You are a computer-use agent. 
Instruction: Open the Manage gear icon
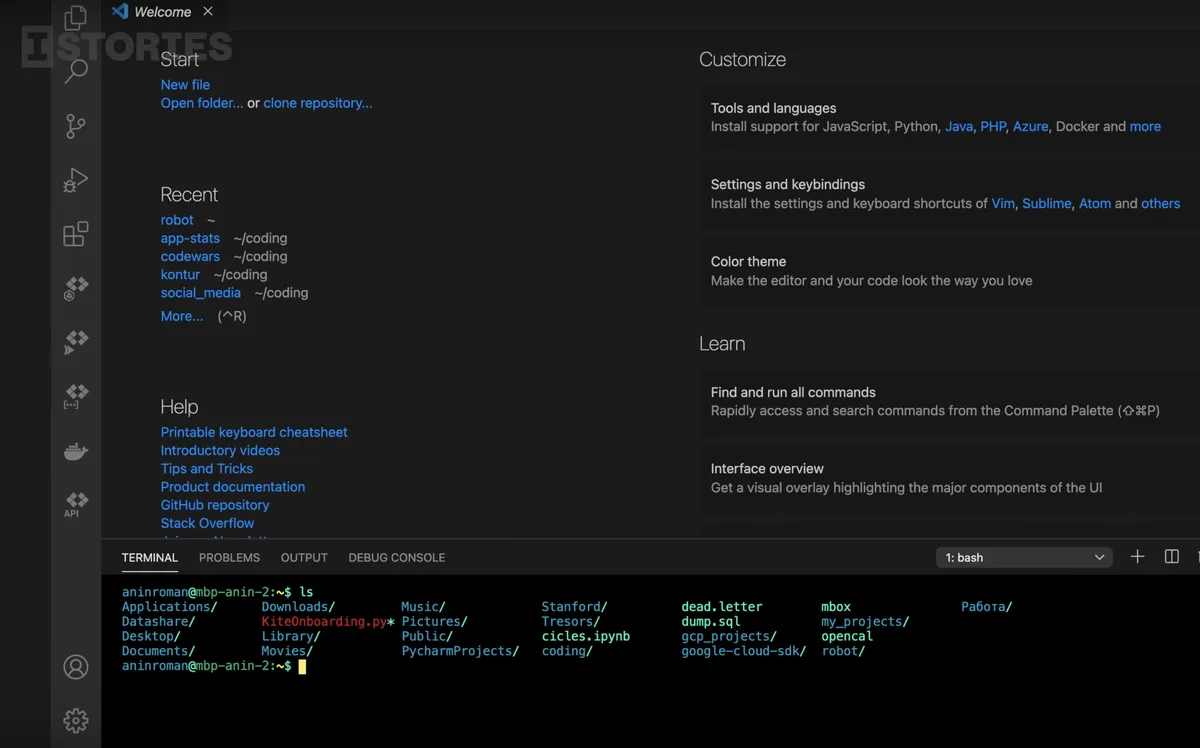click(x=76, y=720)
